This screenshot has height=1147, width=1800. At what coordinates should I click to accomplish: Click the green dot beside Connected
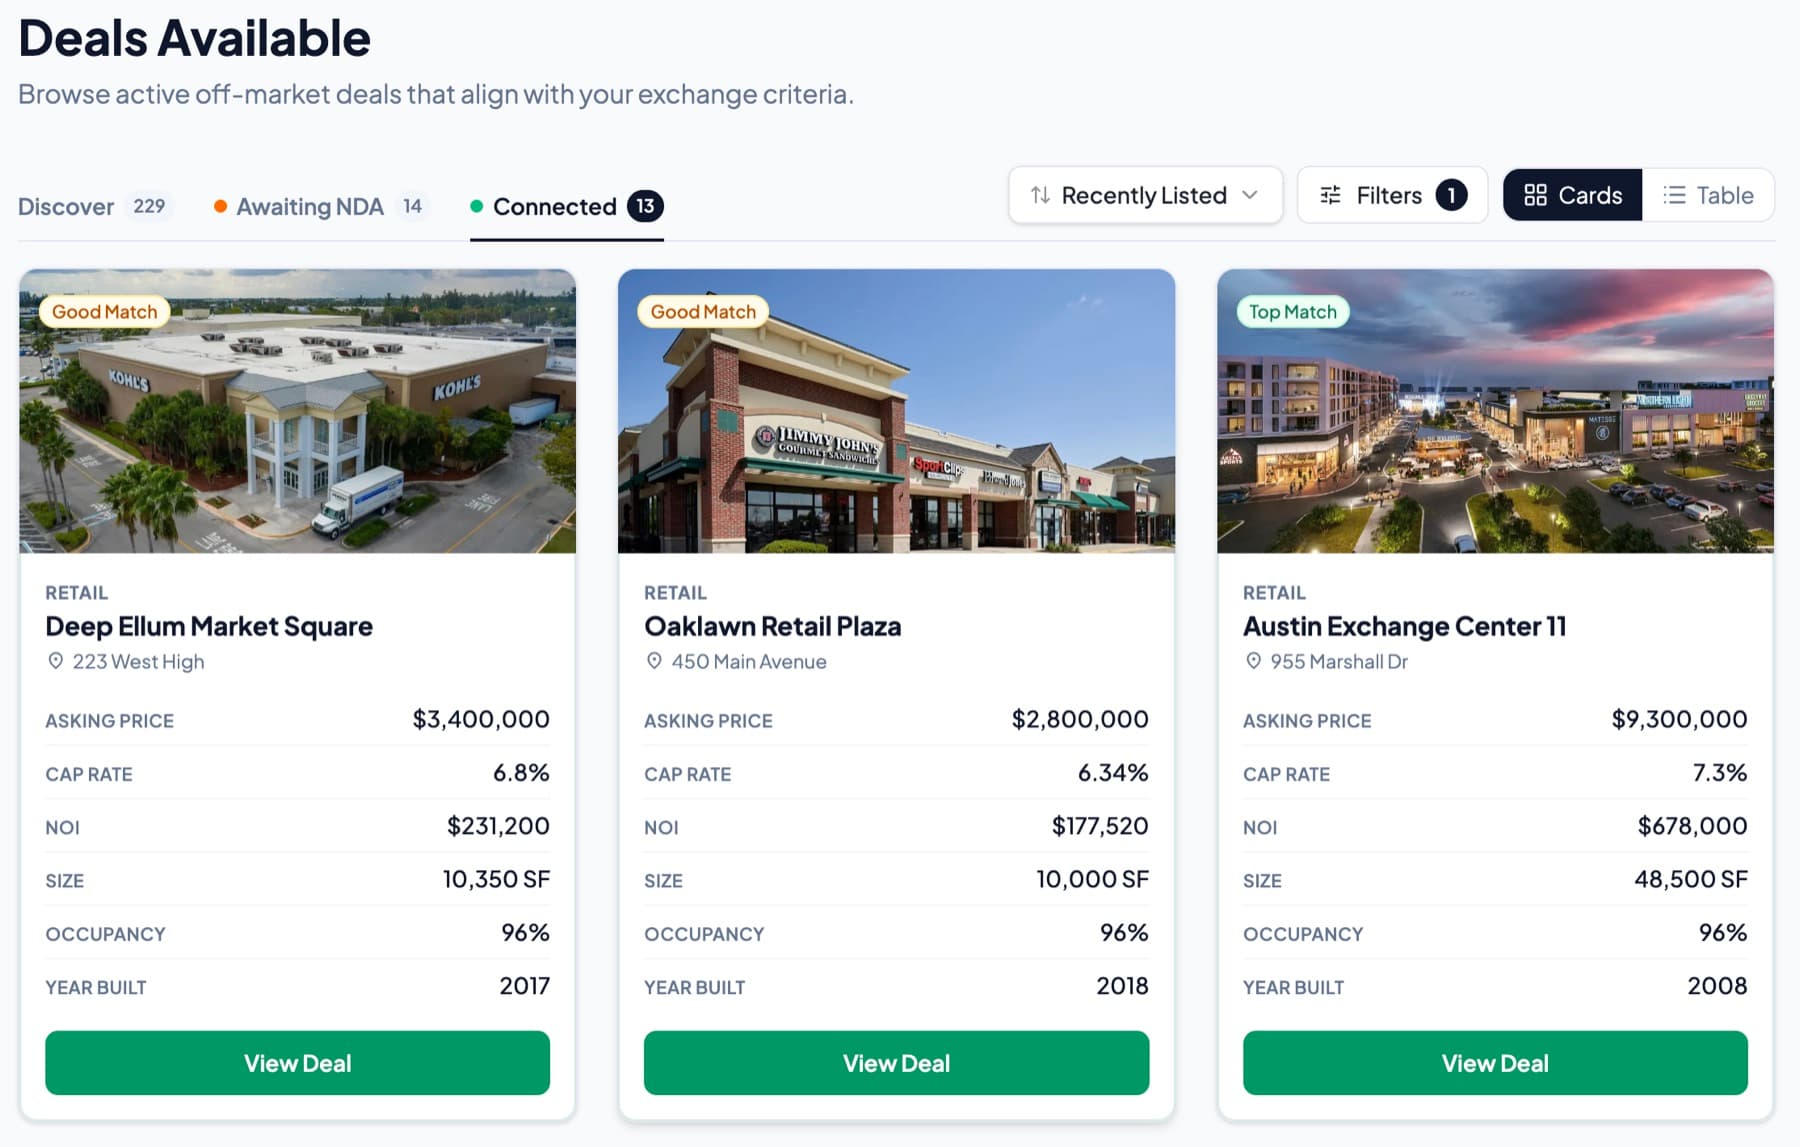(477, 206)
